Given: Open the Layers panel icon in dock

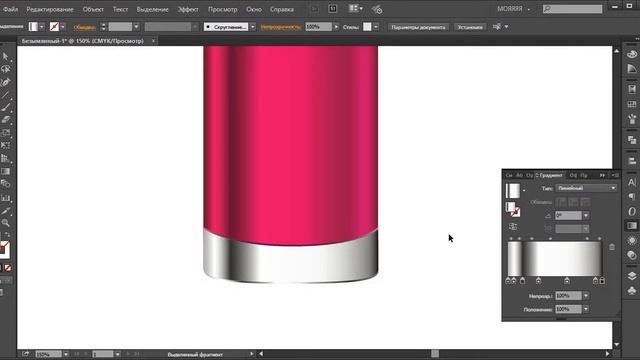Looking at the screenshot, I should (632, 276).
